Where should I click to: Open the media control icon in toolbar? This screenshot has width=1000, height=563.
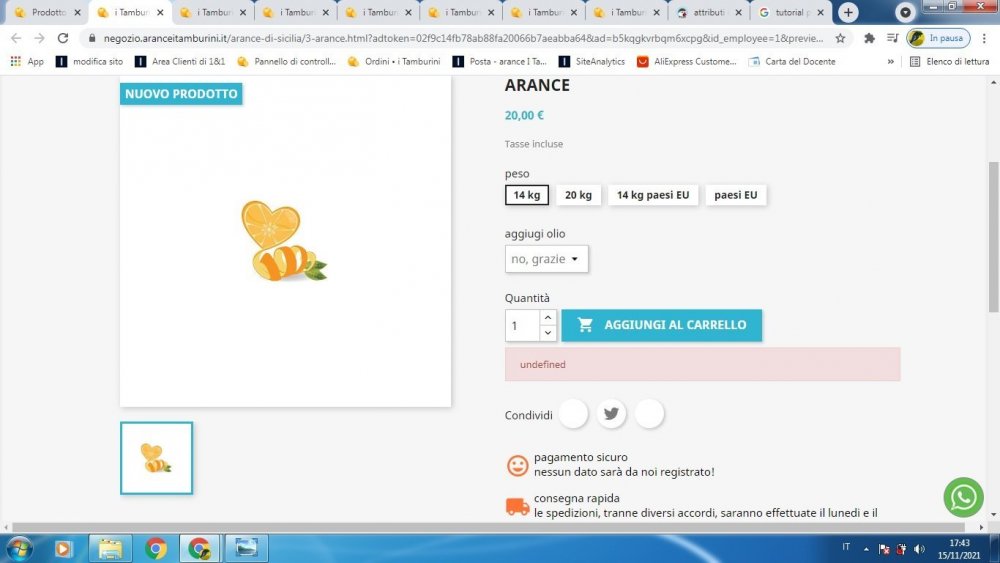point(892,38)
